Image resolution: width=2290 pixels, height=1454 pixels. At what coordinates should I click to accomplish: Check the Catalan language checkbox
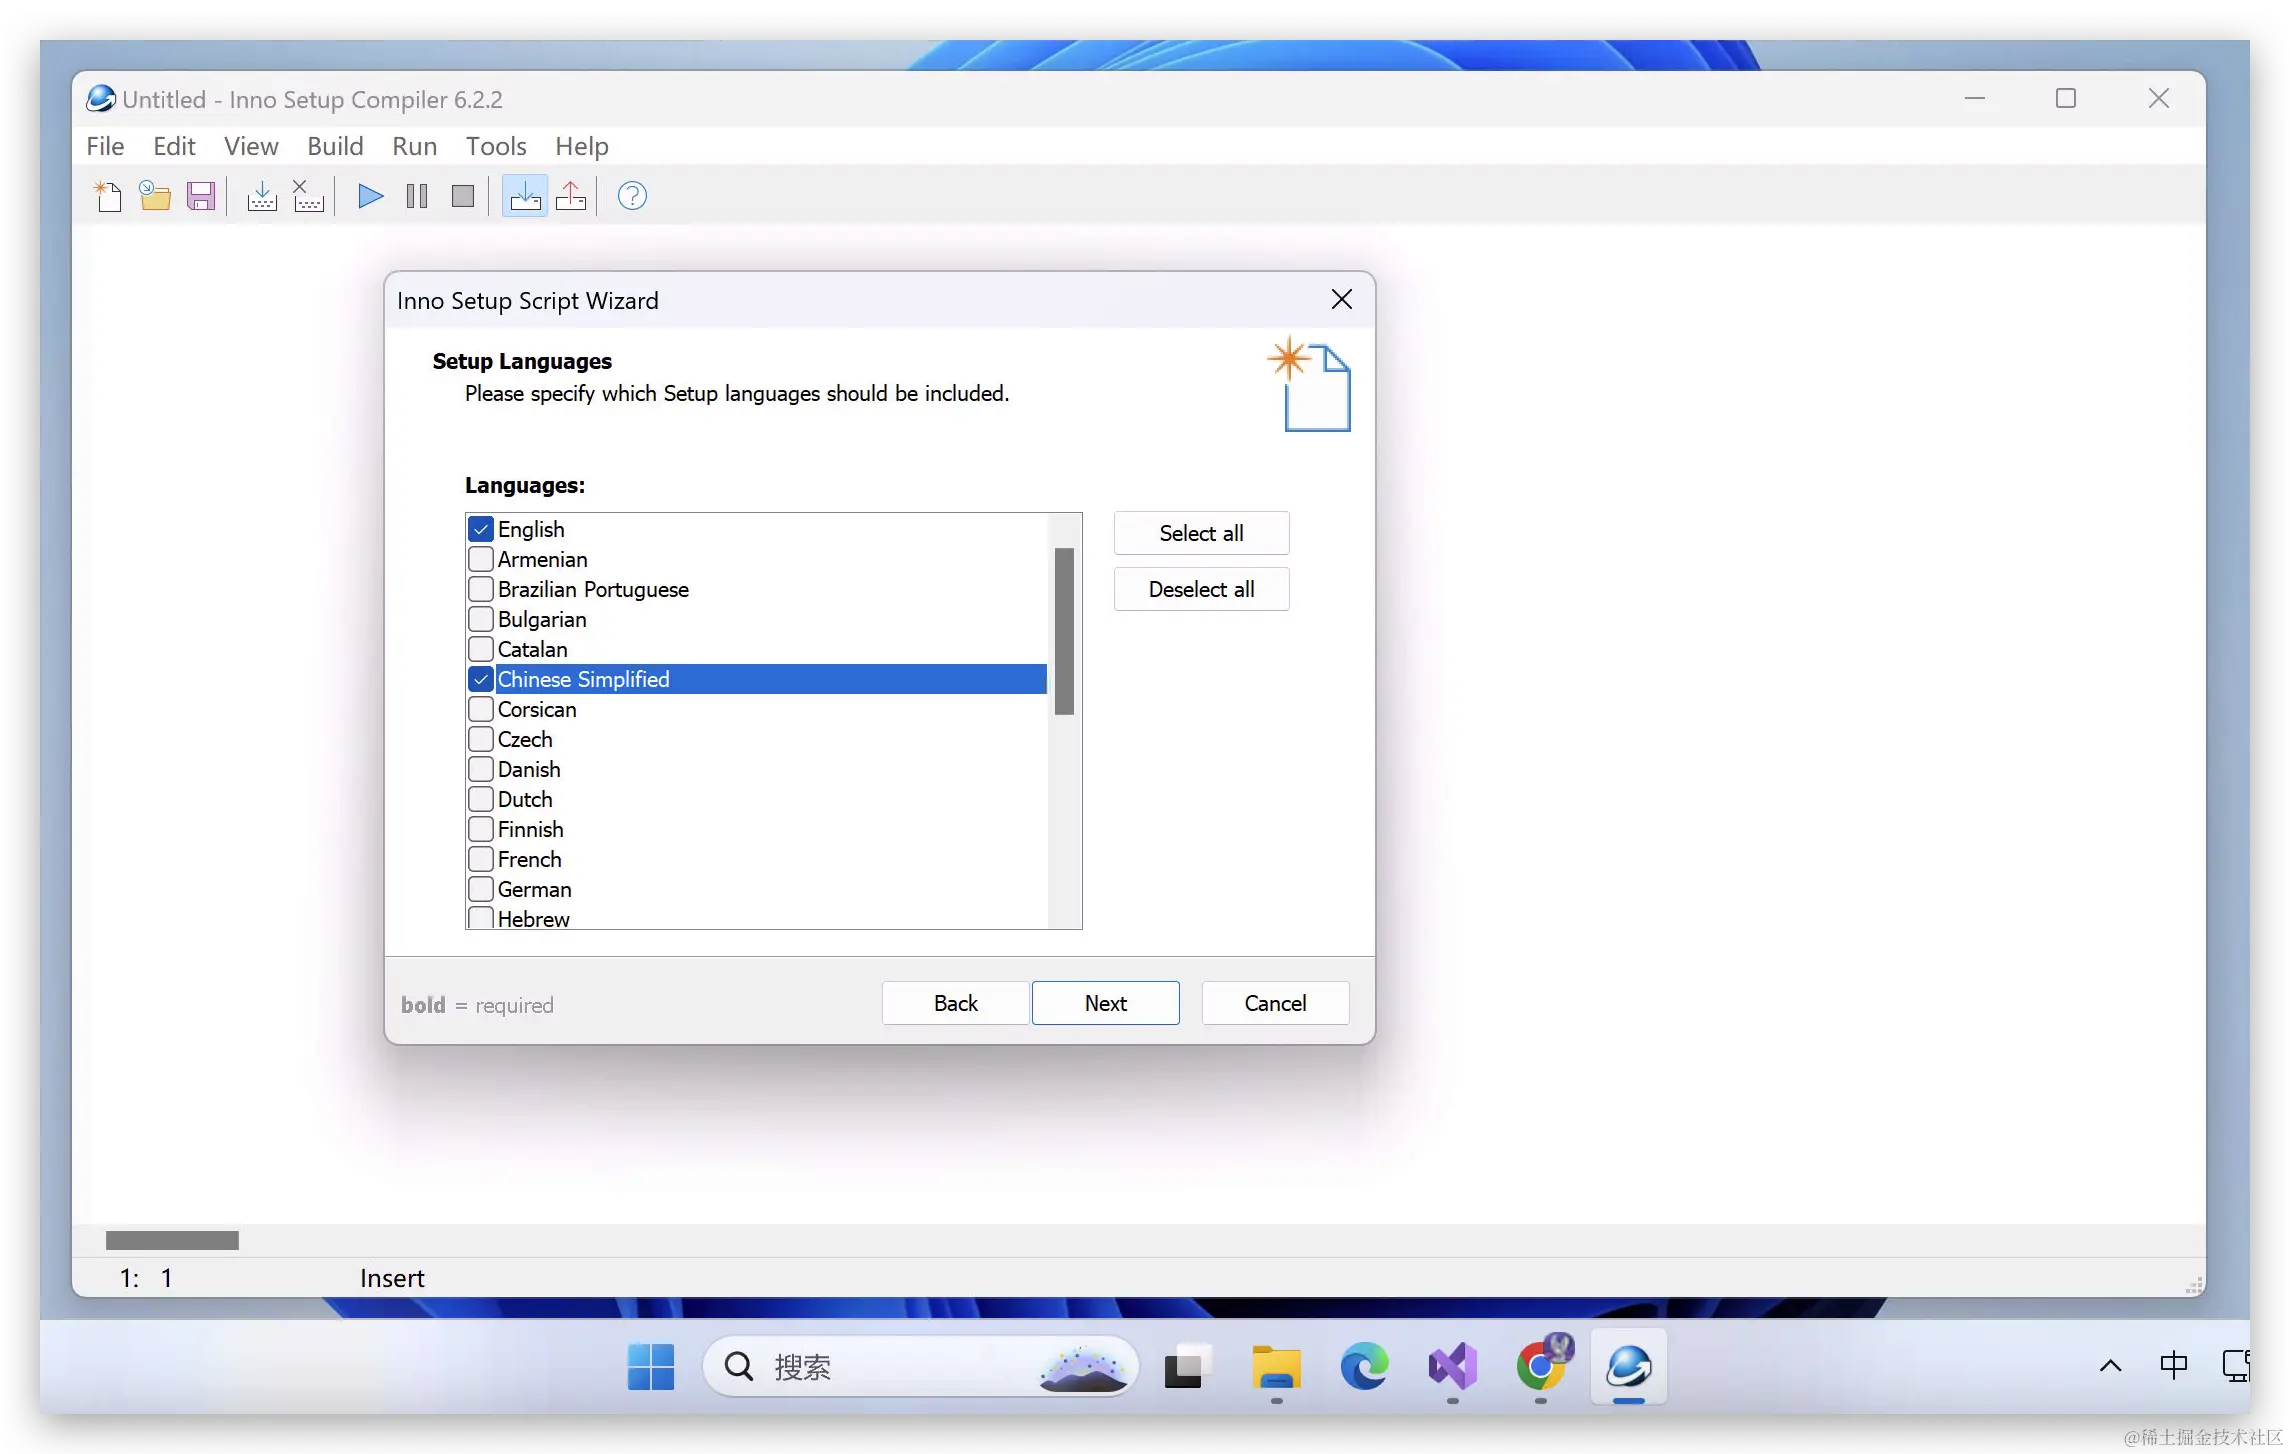click(x=481, y=649)
